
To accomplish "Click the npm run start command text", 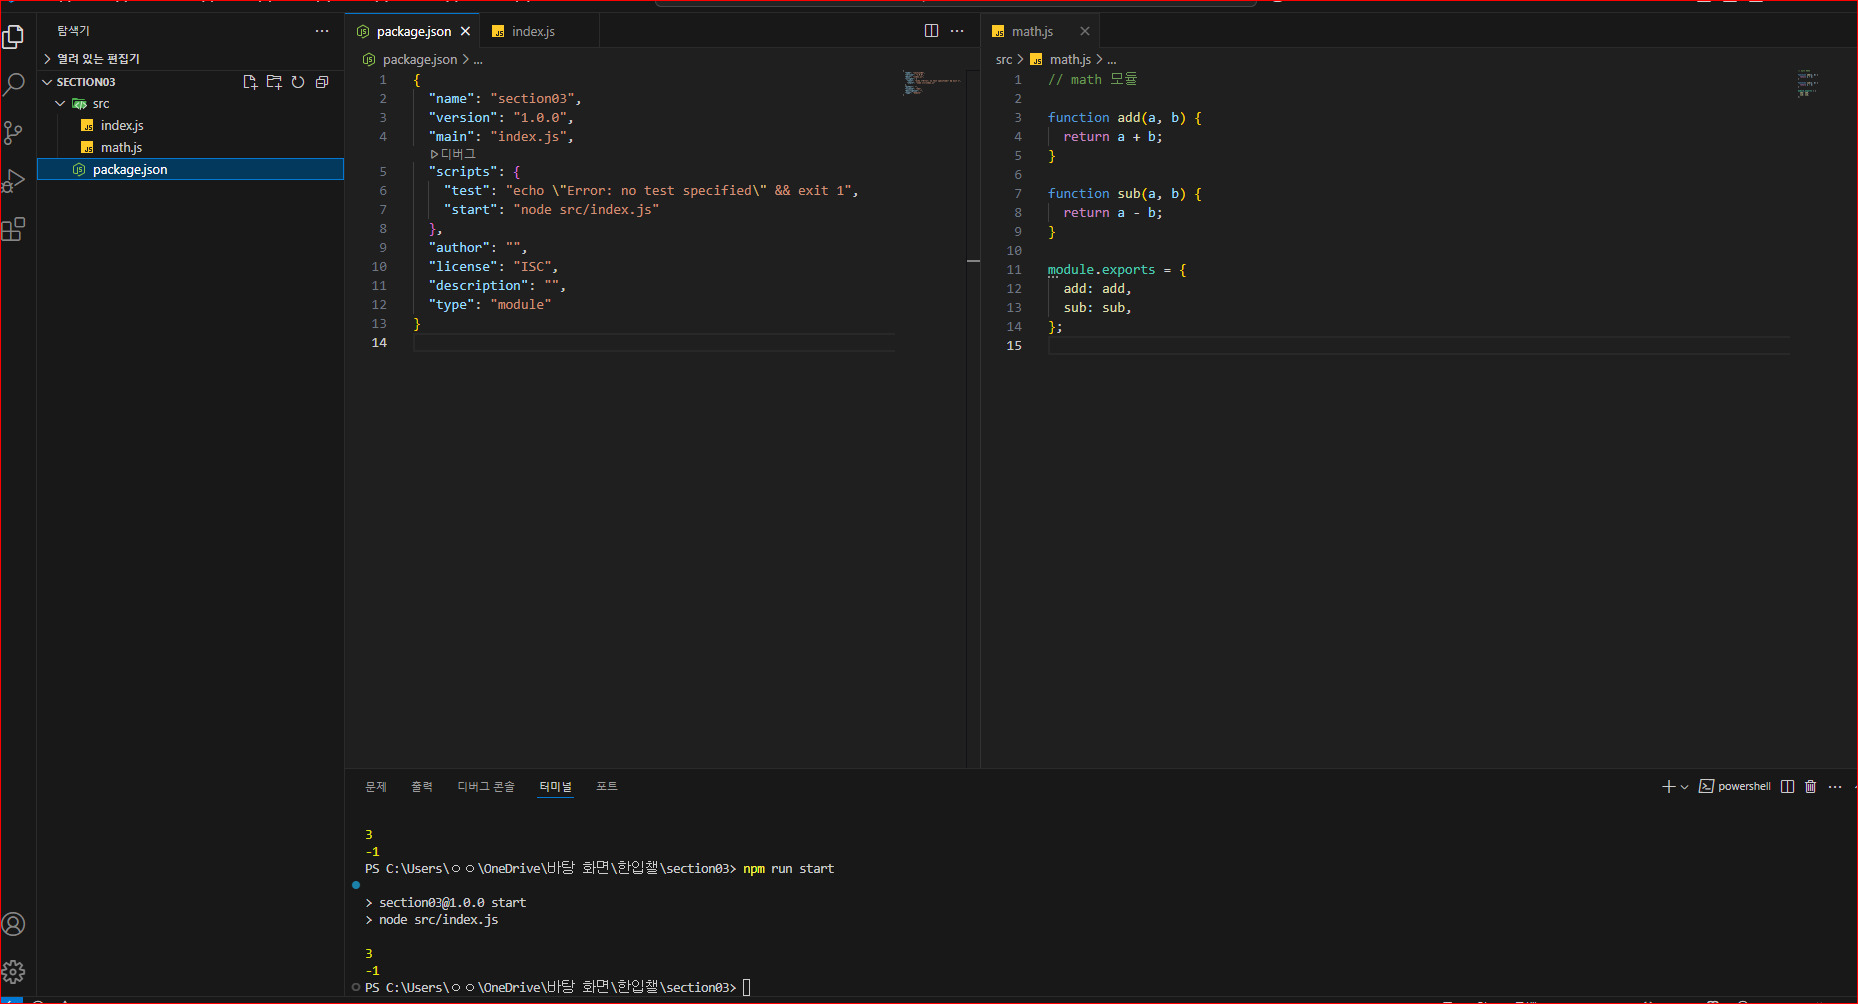I will point(788,869).
